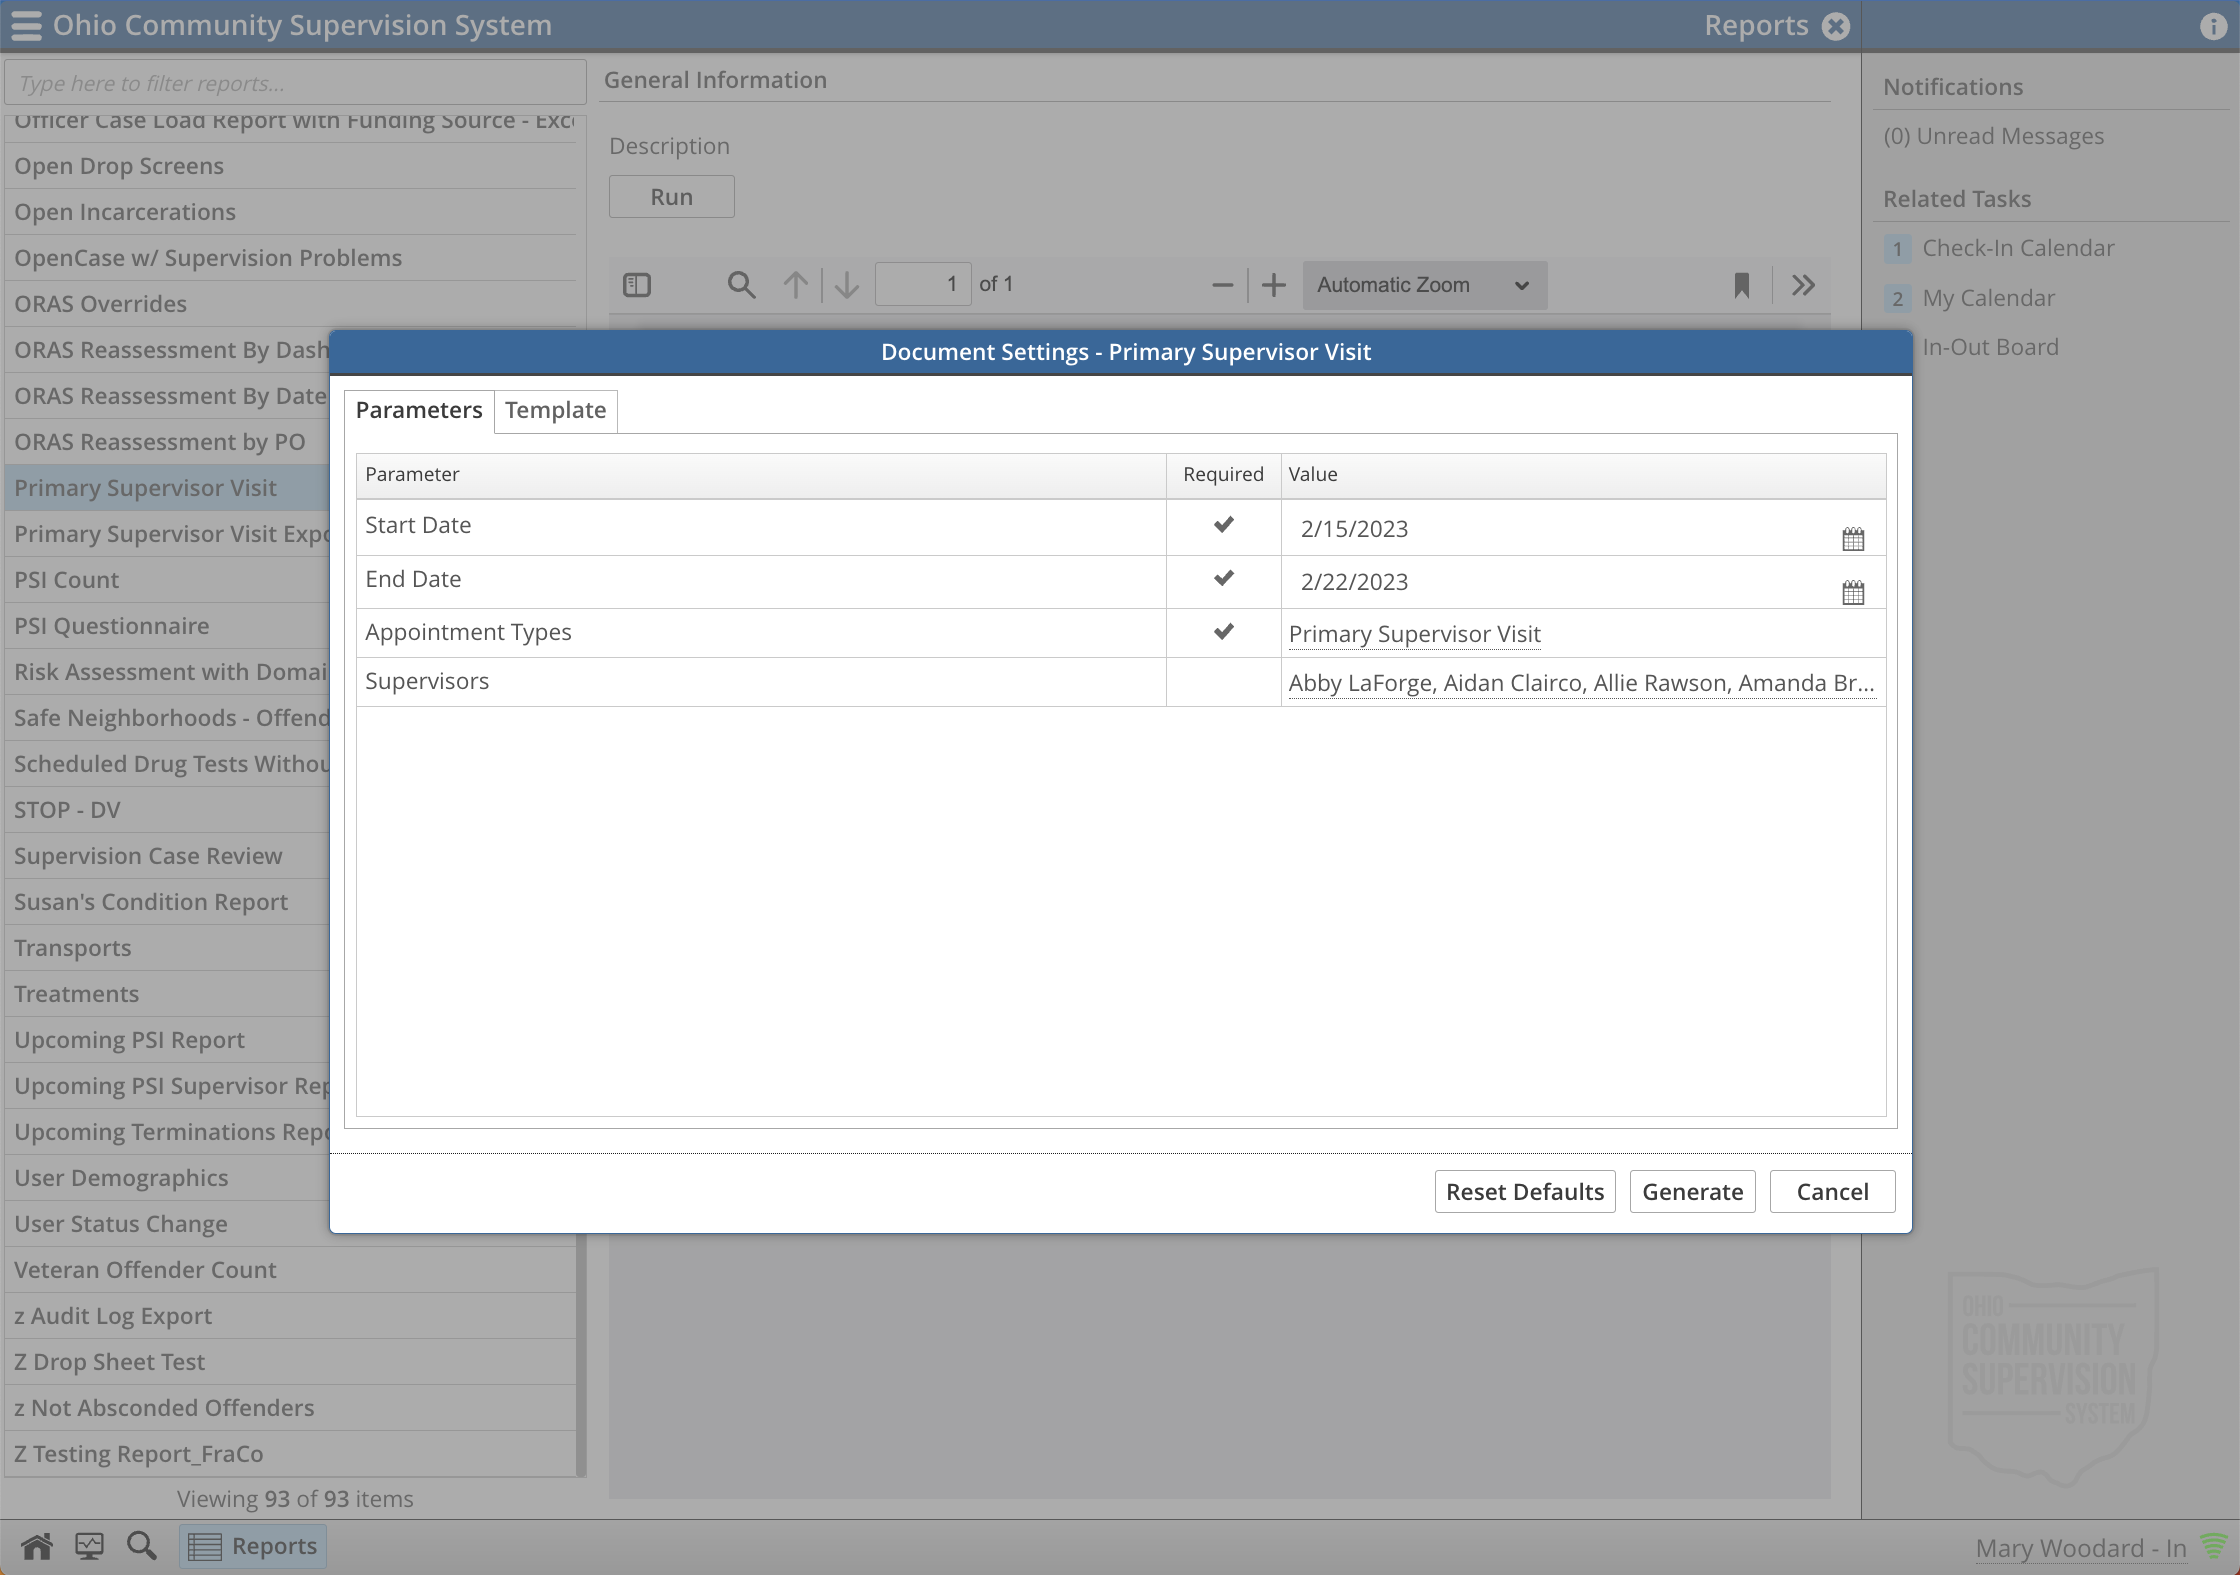2240x1575 pixels.
Task: Click the Start Date required checkmark
Action: [x=1223, y=525]
